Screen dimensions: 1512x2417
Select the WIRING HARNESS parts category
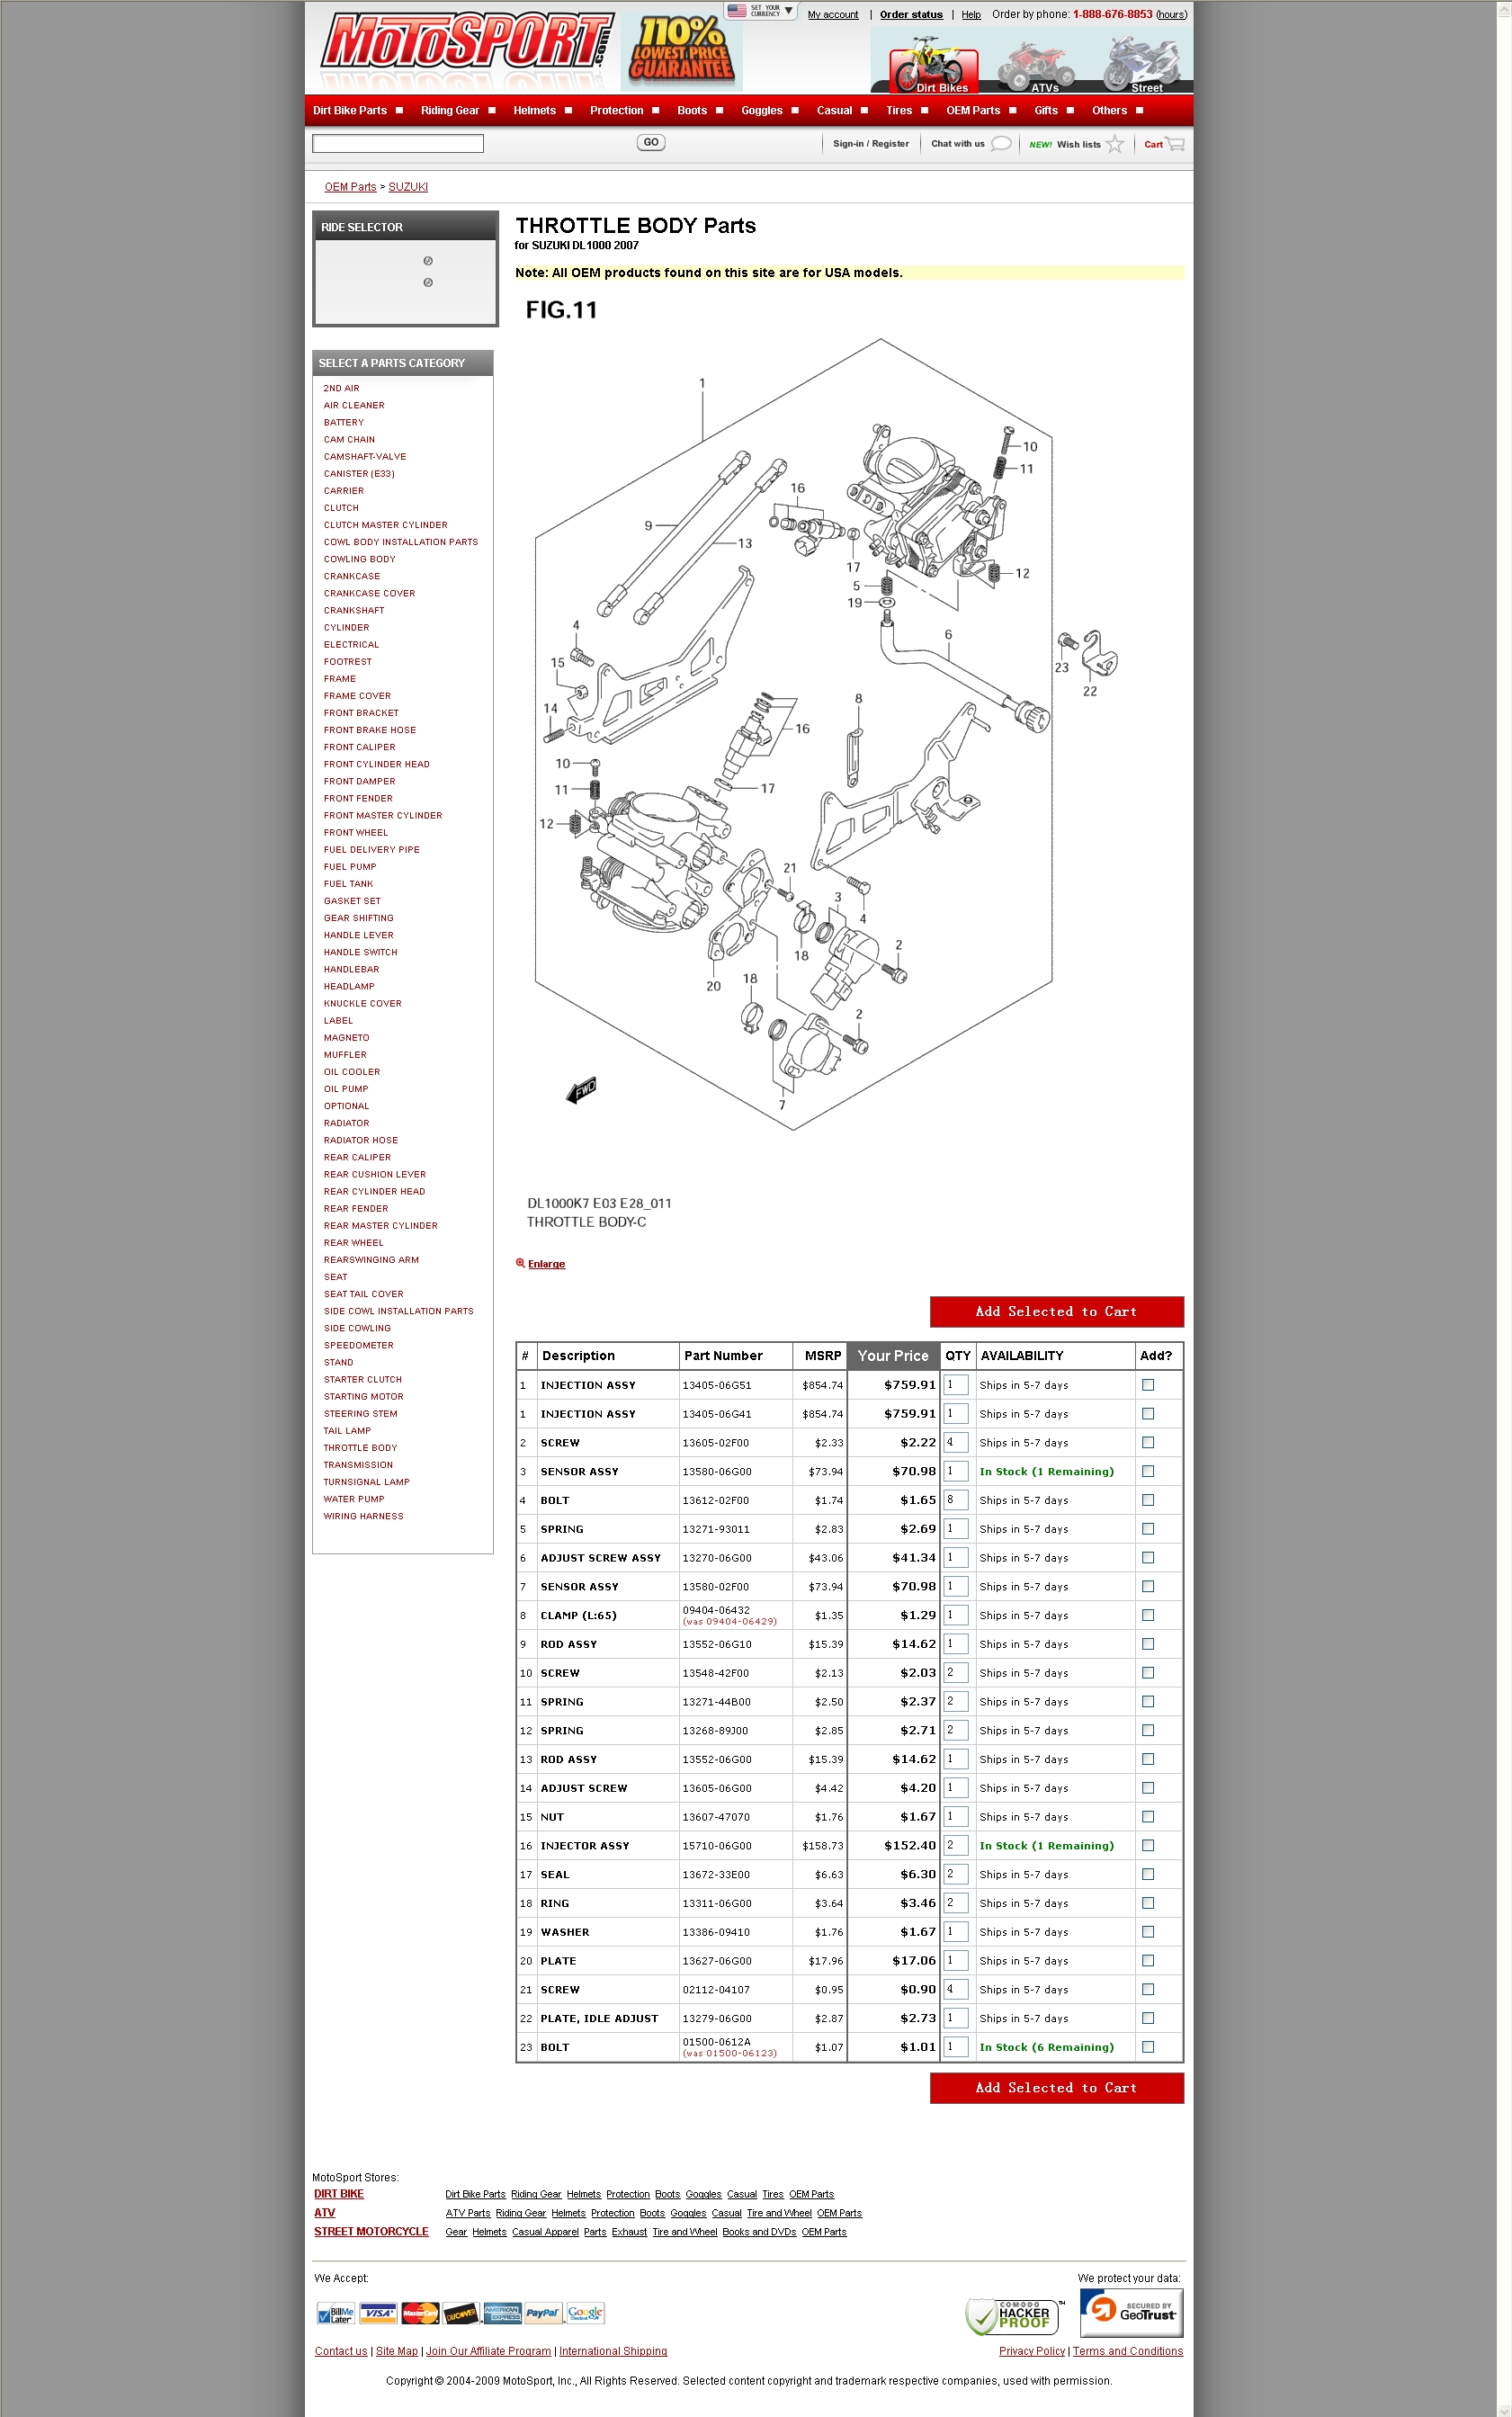363,1517
